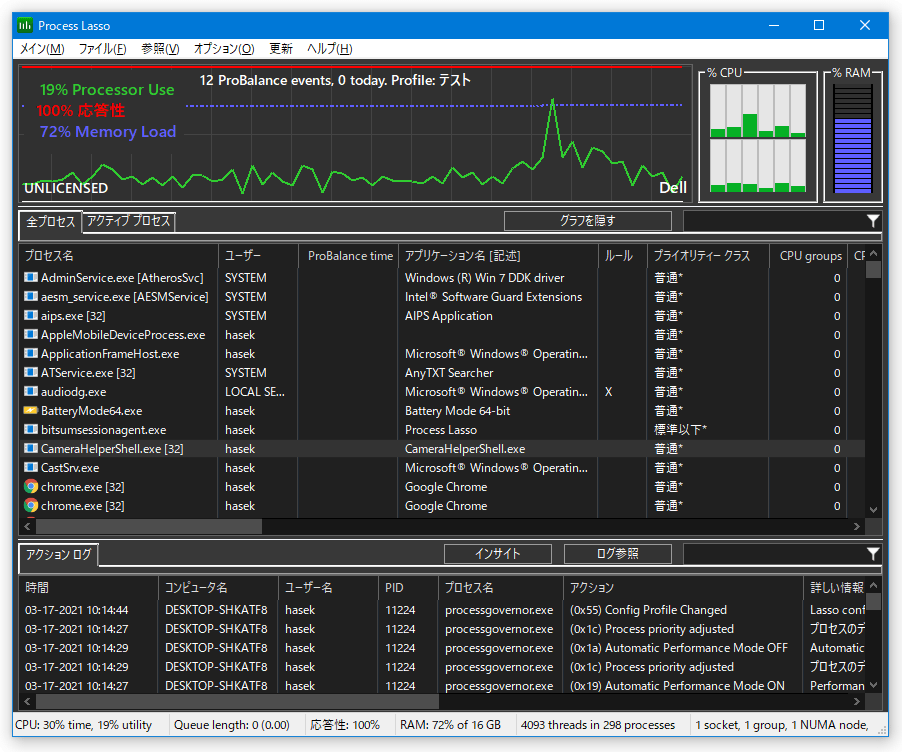
Task: Select the CameraHelperShell.exe [32] row
Action: click(x=442, y=449)
